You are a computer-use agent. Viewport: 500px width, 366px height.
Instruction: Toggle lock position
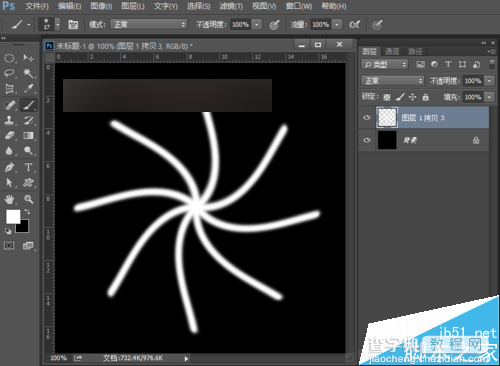412,97
